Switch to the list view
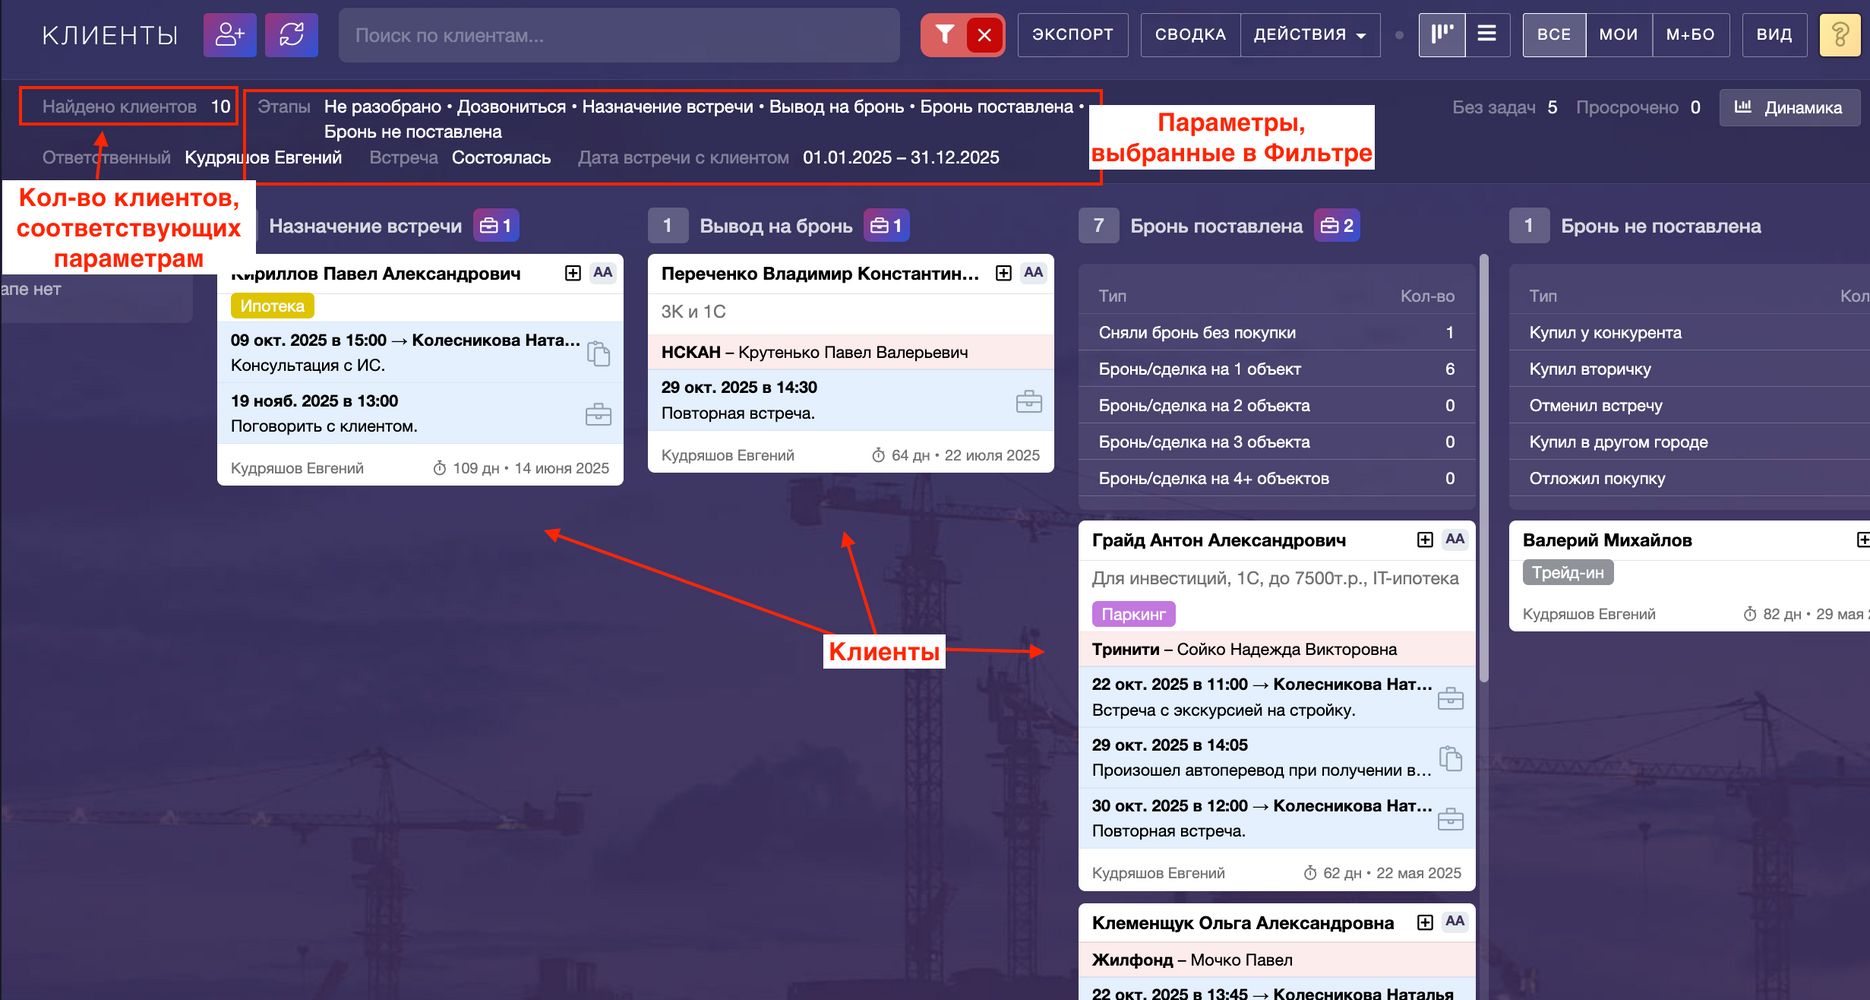This screenshot has height=1000, width=1870. (1487, 35)
